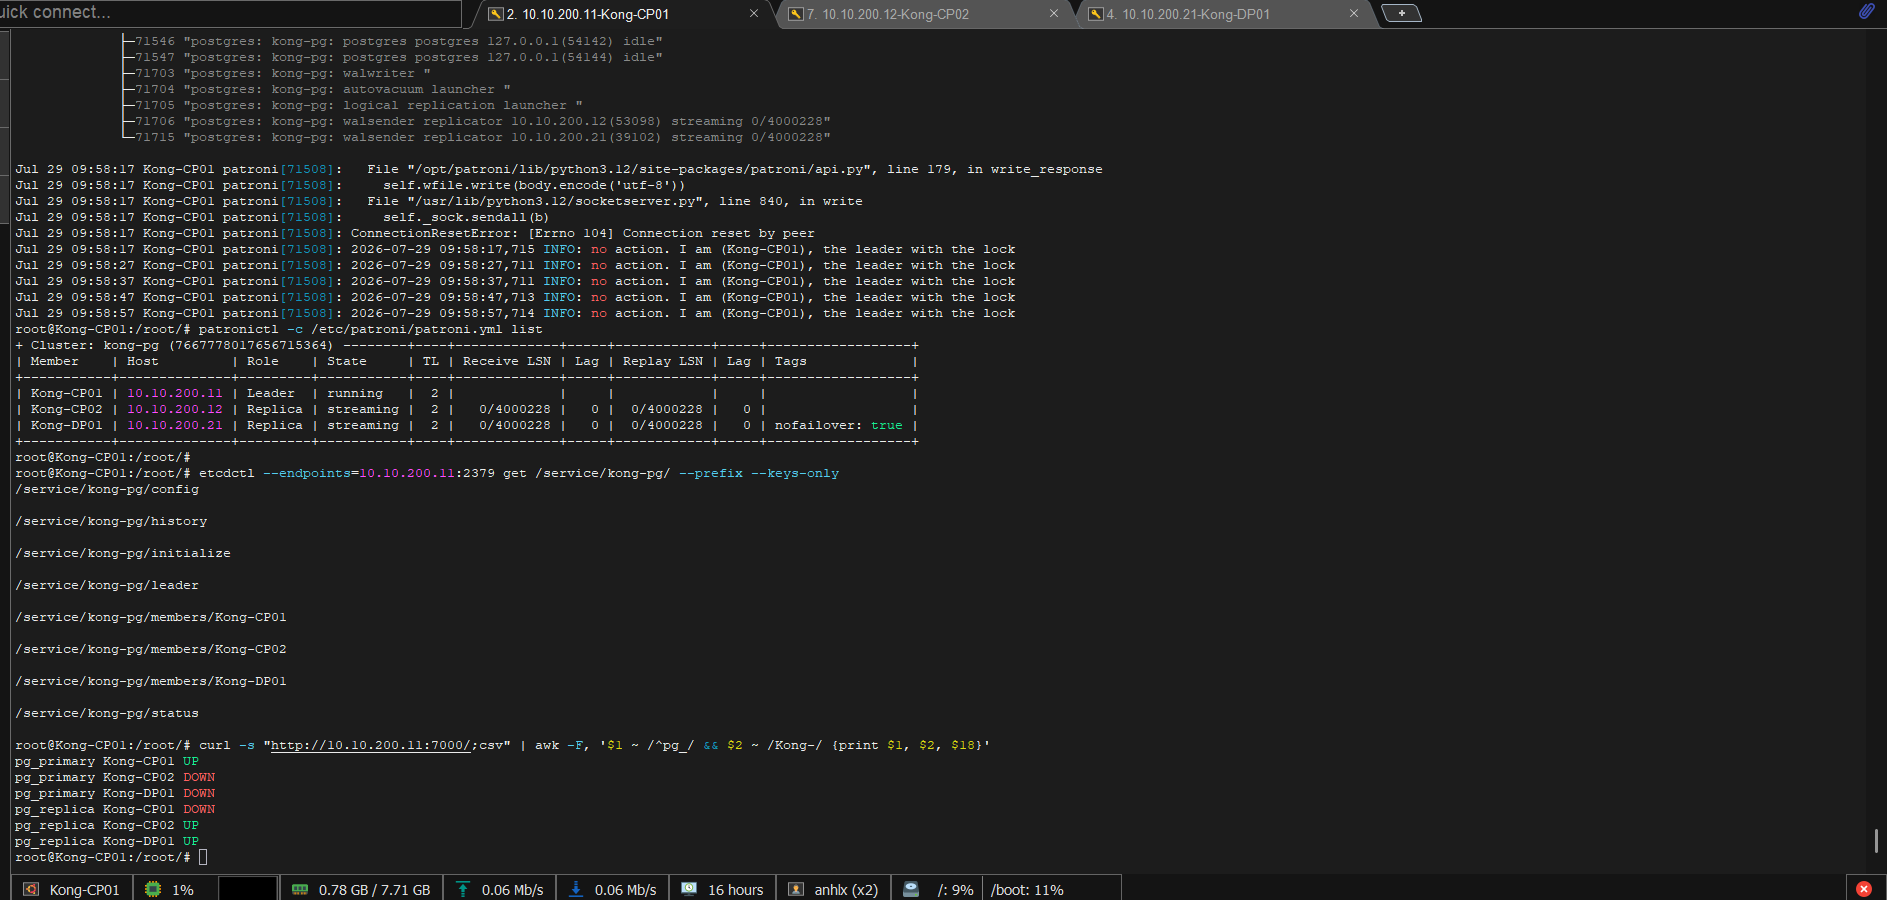
Task: Click the '/: 9%' root disk entry
Action: pyautogui.click(x=955, y=890)
